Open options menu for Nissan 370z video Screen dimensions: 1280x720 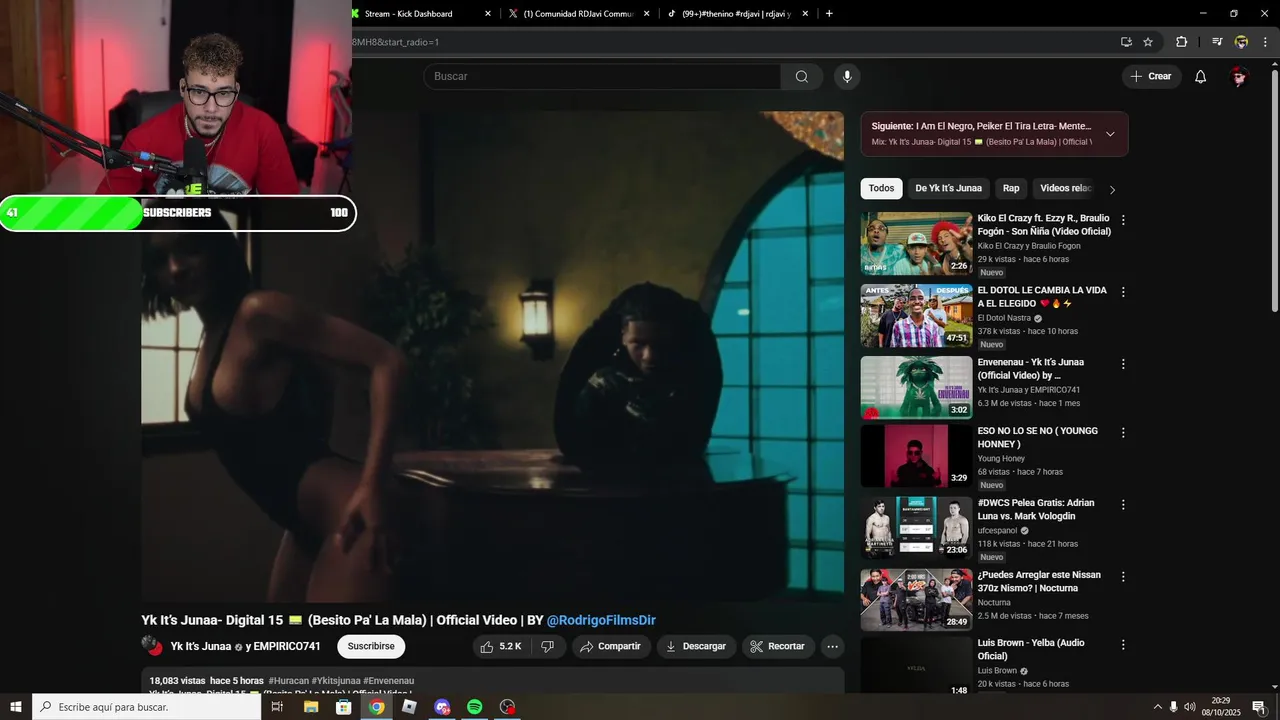(x=1123, y=577)
